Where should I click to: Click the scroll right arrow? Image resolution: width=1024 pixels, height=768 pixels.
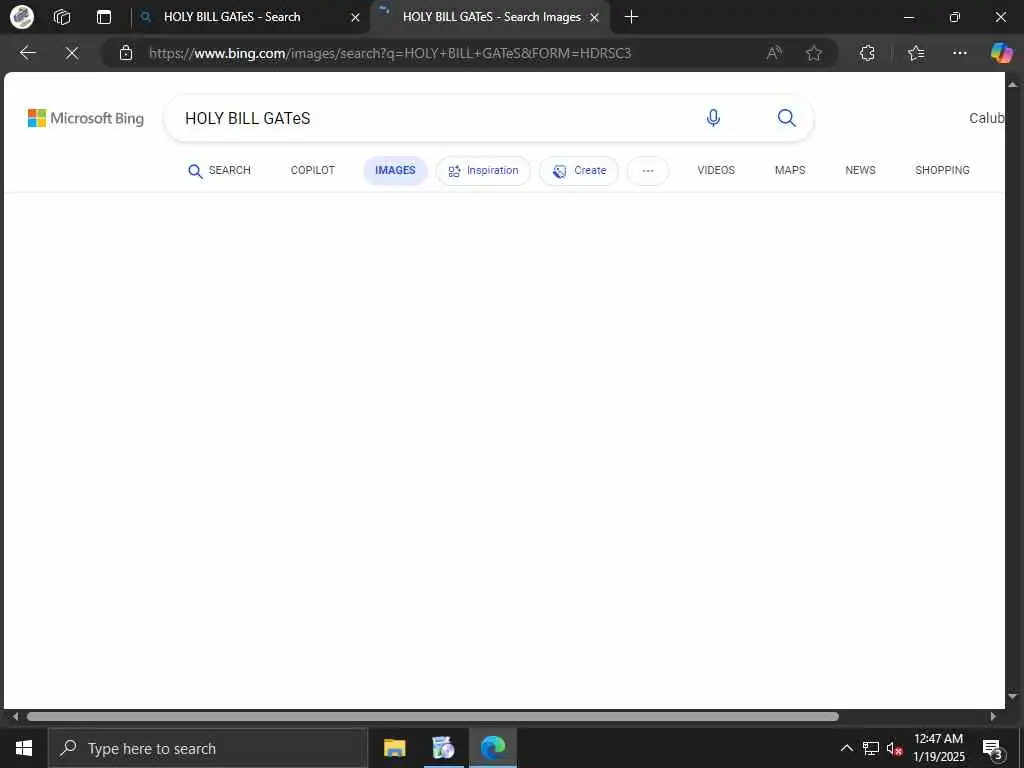point(993,716)
